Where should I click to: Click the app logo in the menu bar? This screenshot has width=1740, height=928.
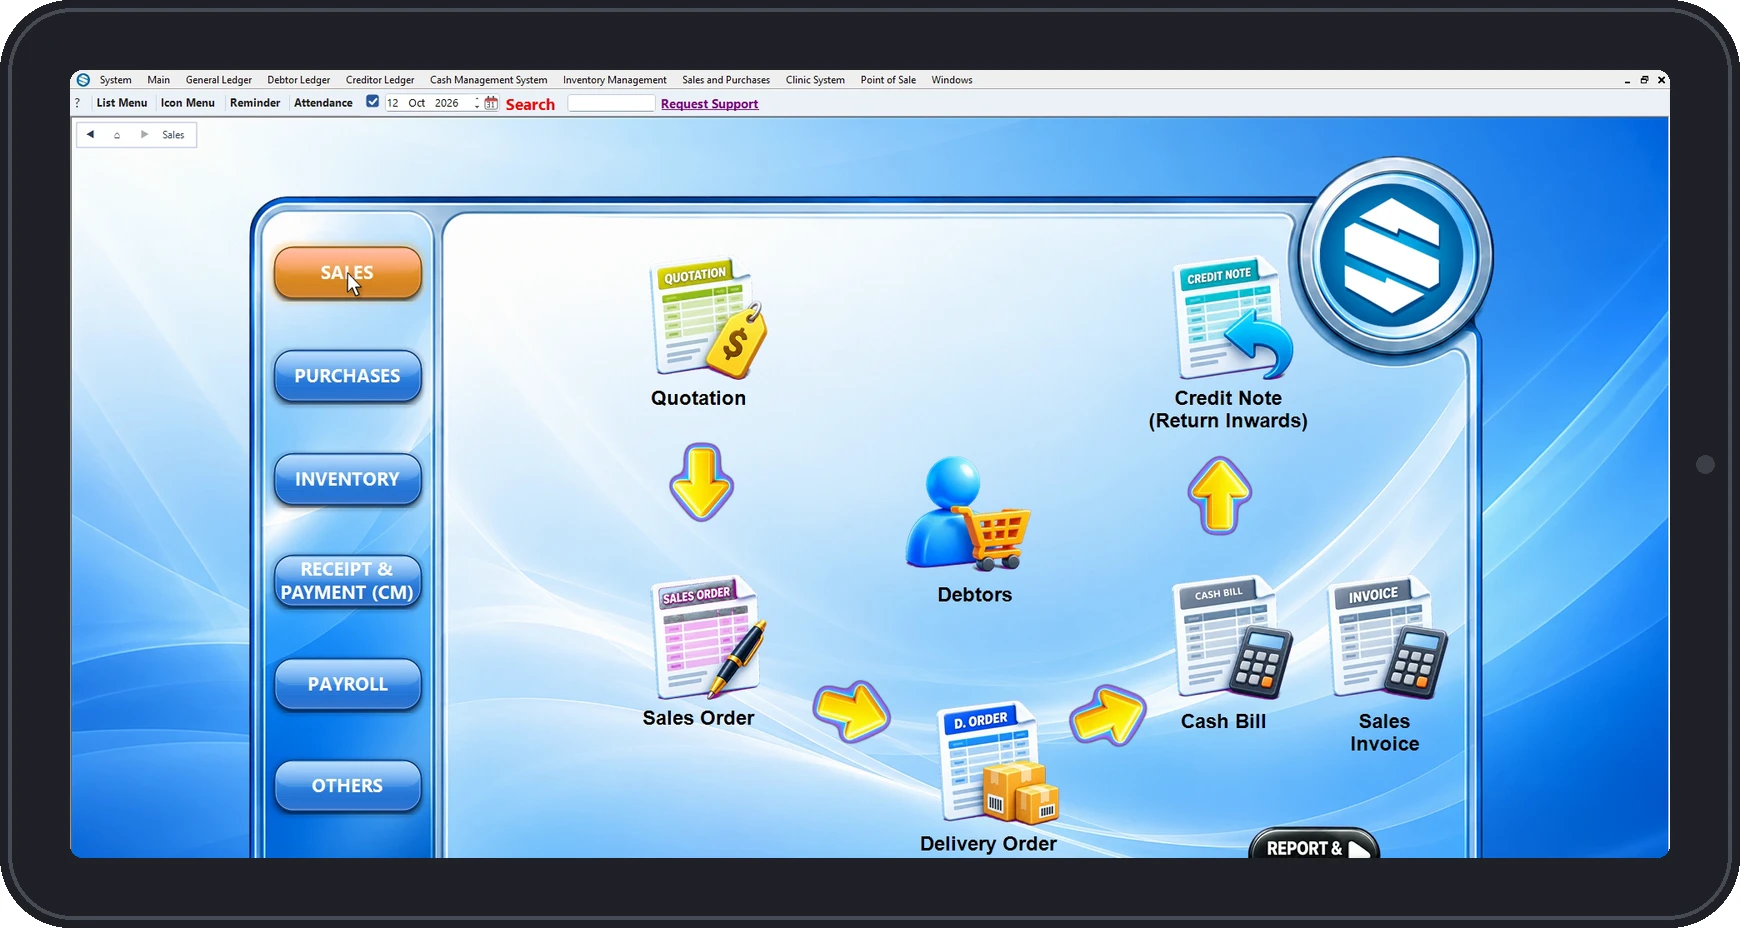pyautogui.click(x=83, y=80)
